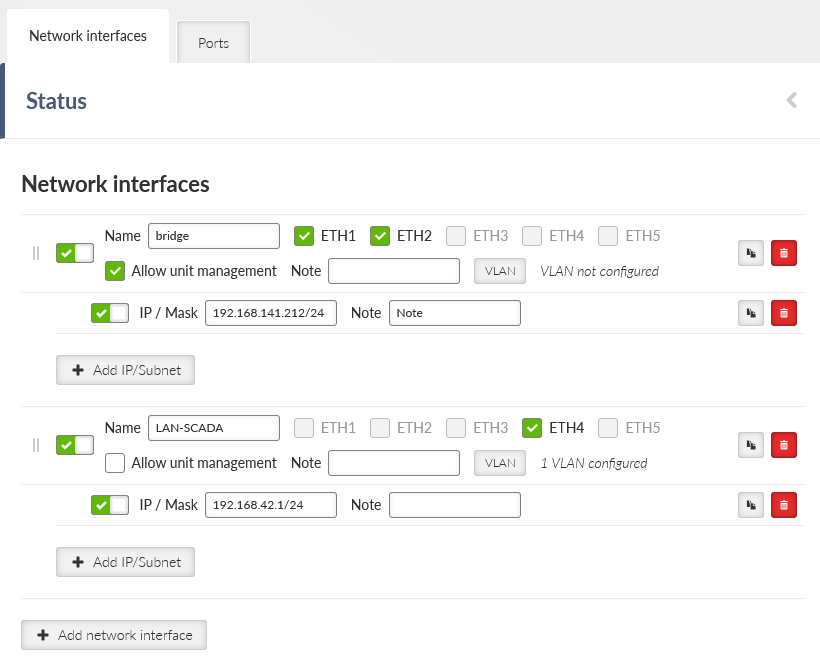Enable Allow unit management for LAN-SCADA
This screenshot has width=820, height=666.
(x=115, y=463)
